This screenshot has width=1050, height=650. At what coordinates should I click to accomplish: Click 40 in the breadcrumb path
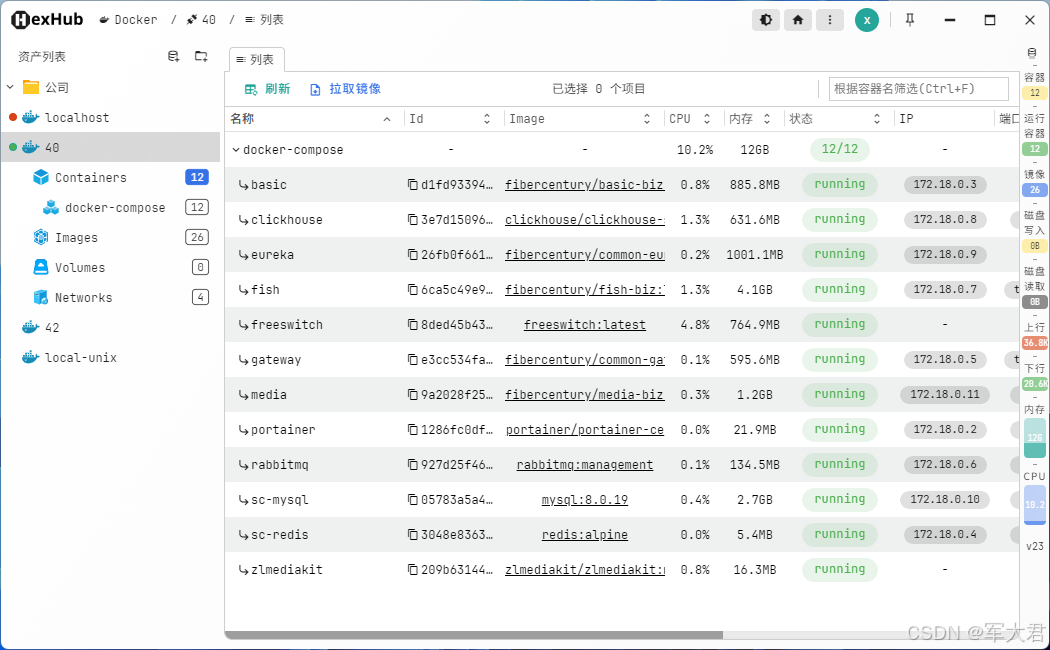(202, 20)
